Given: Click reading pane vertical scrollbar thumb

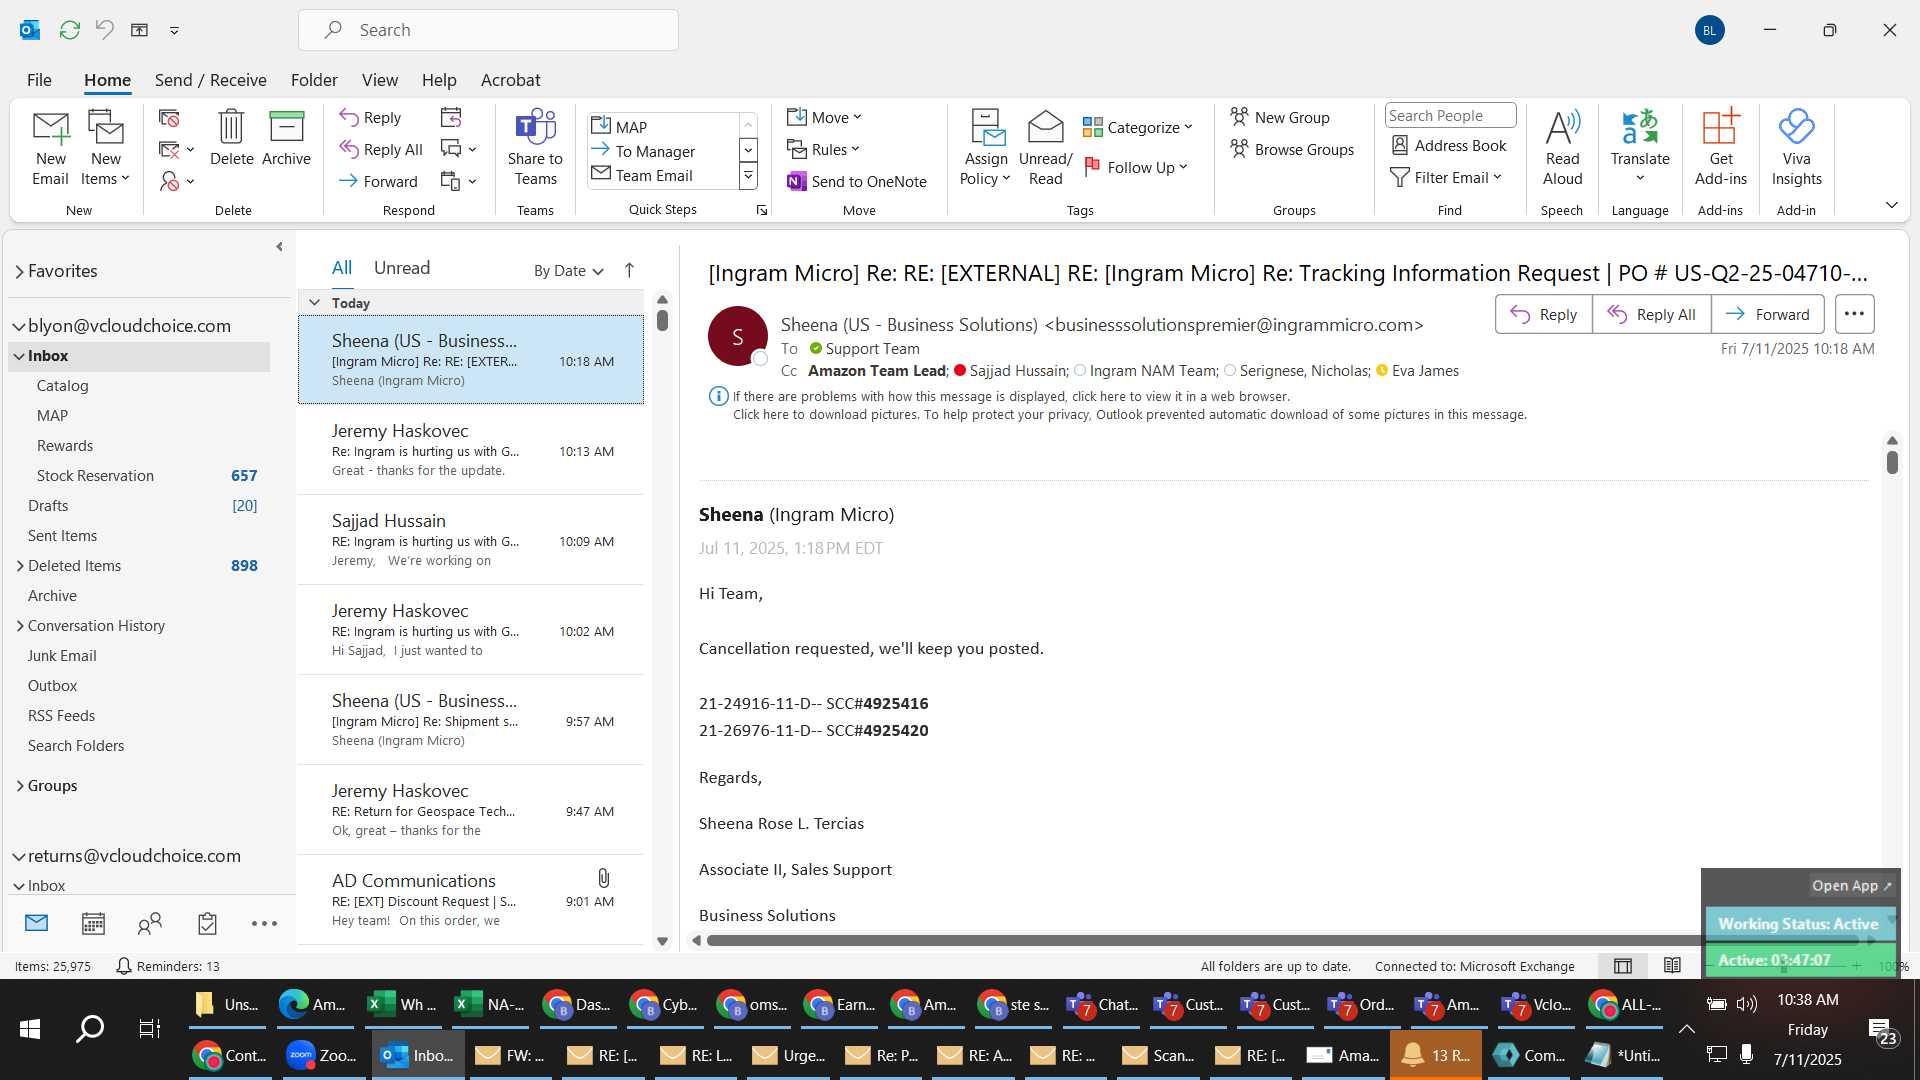Looking at the screenshot, I should click(x=1892, y=462).
